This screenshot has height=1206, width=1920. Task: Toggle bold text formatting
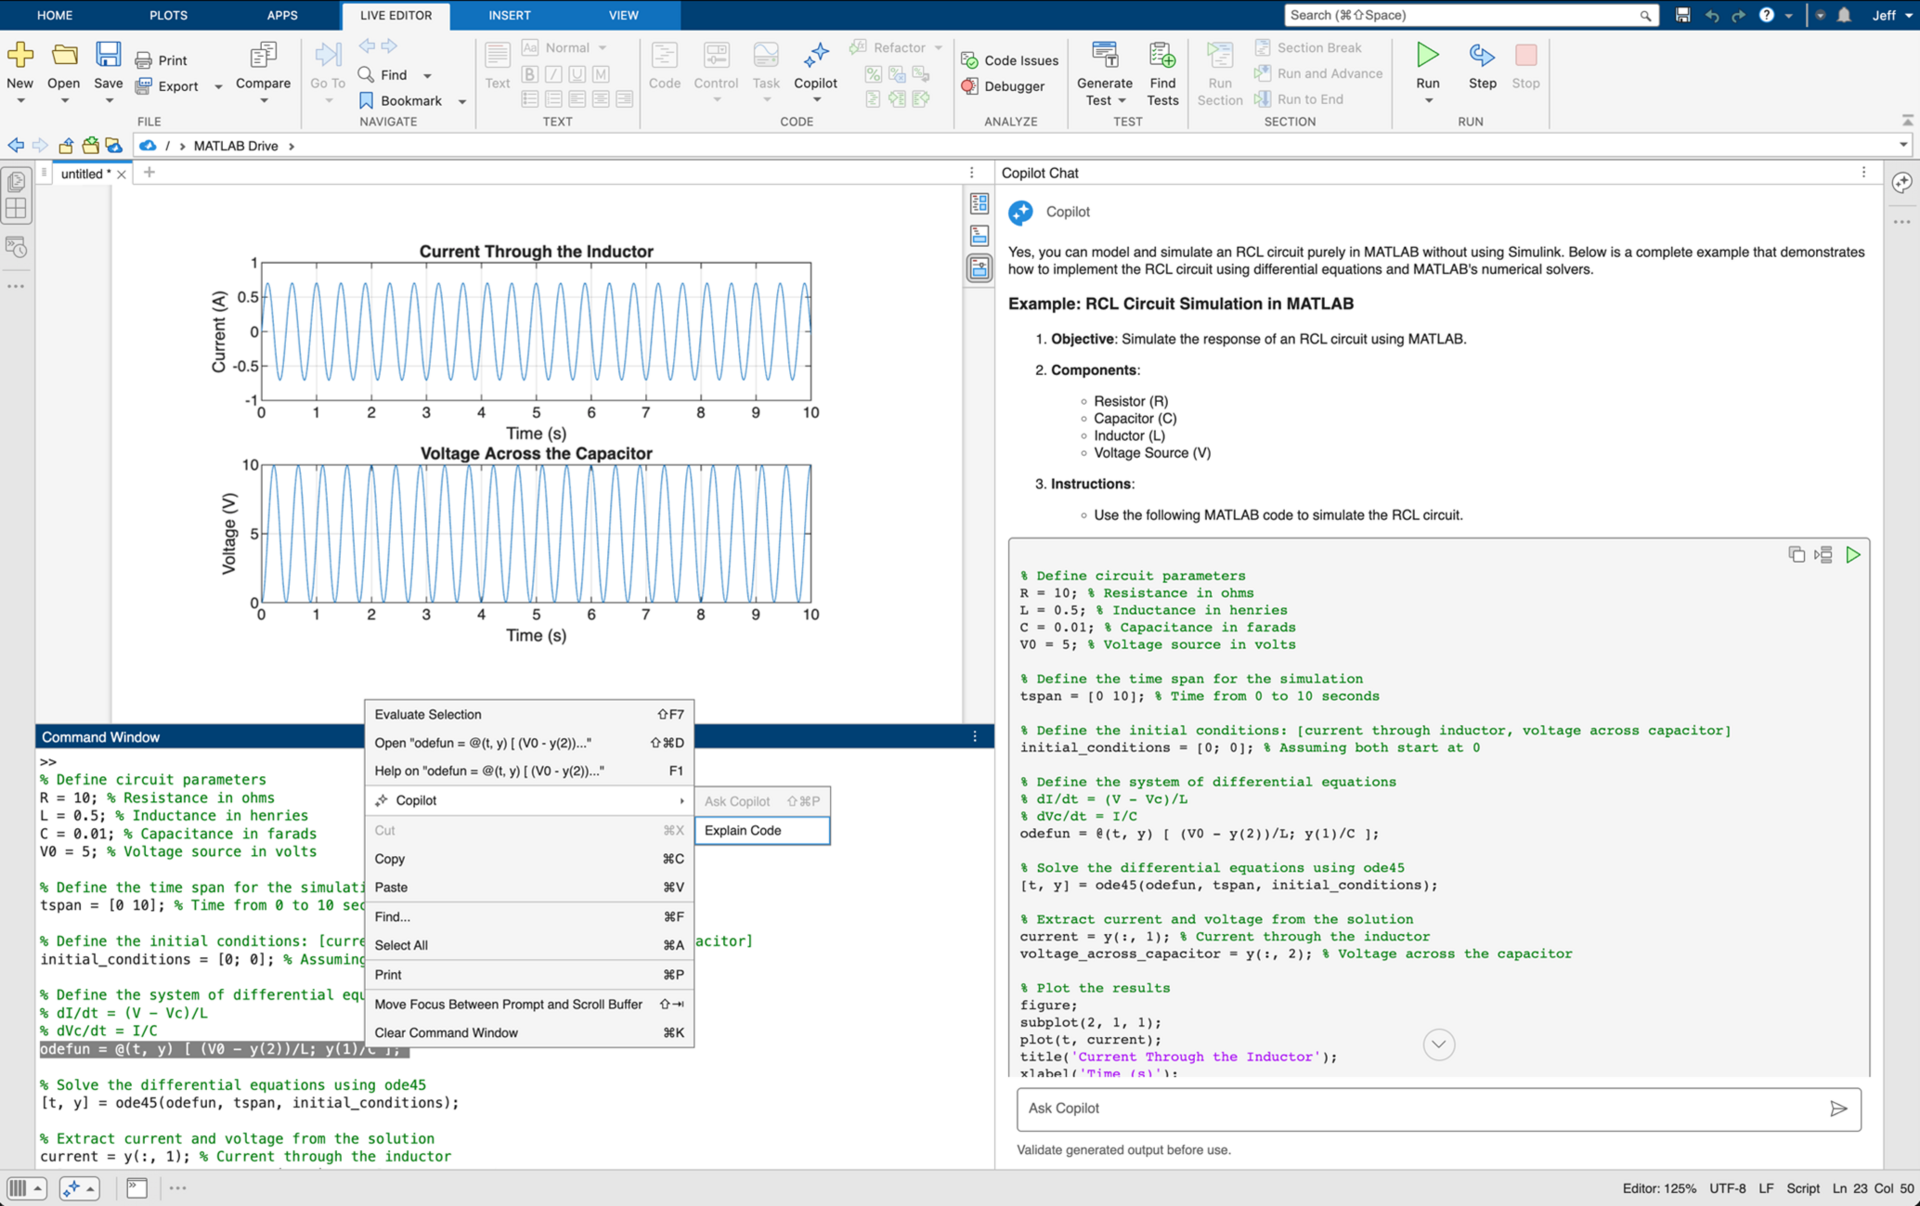(x=529, y=73)
